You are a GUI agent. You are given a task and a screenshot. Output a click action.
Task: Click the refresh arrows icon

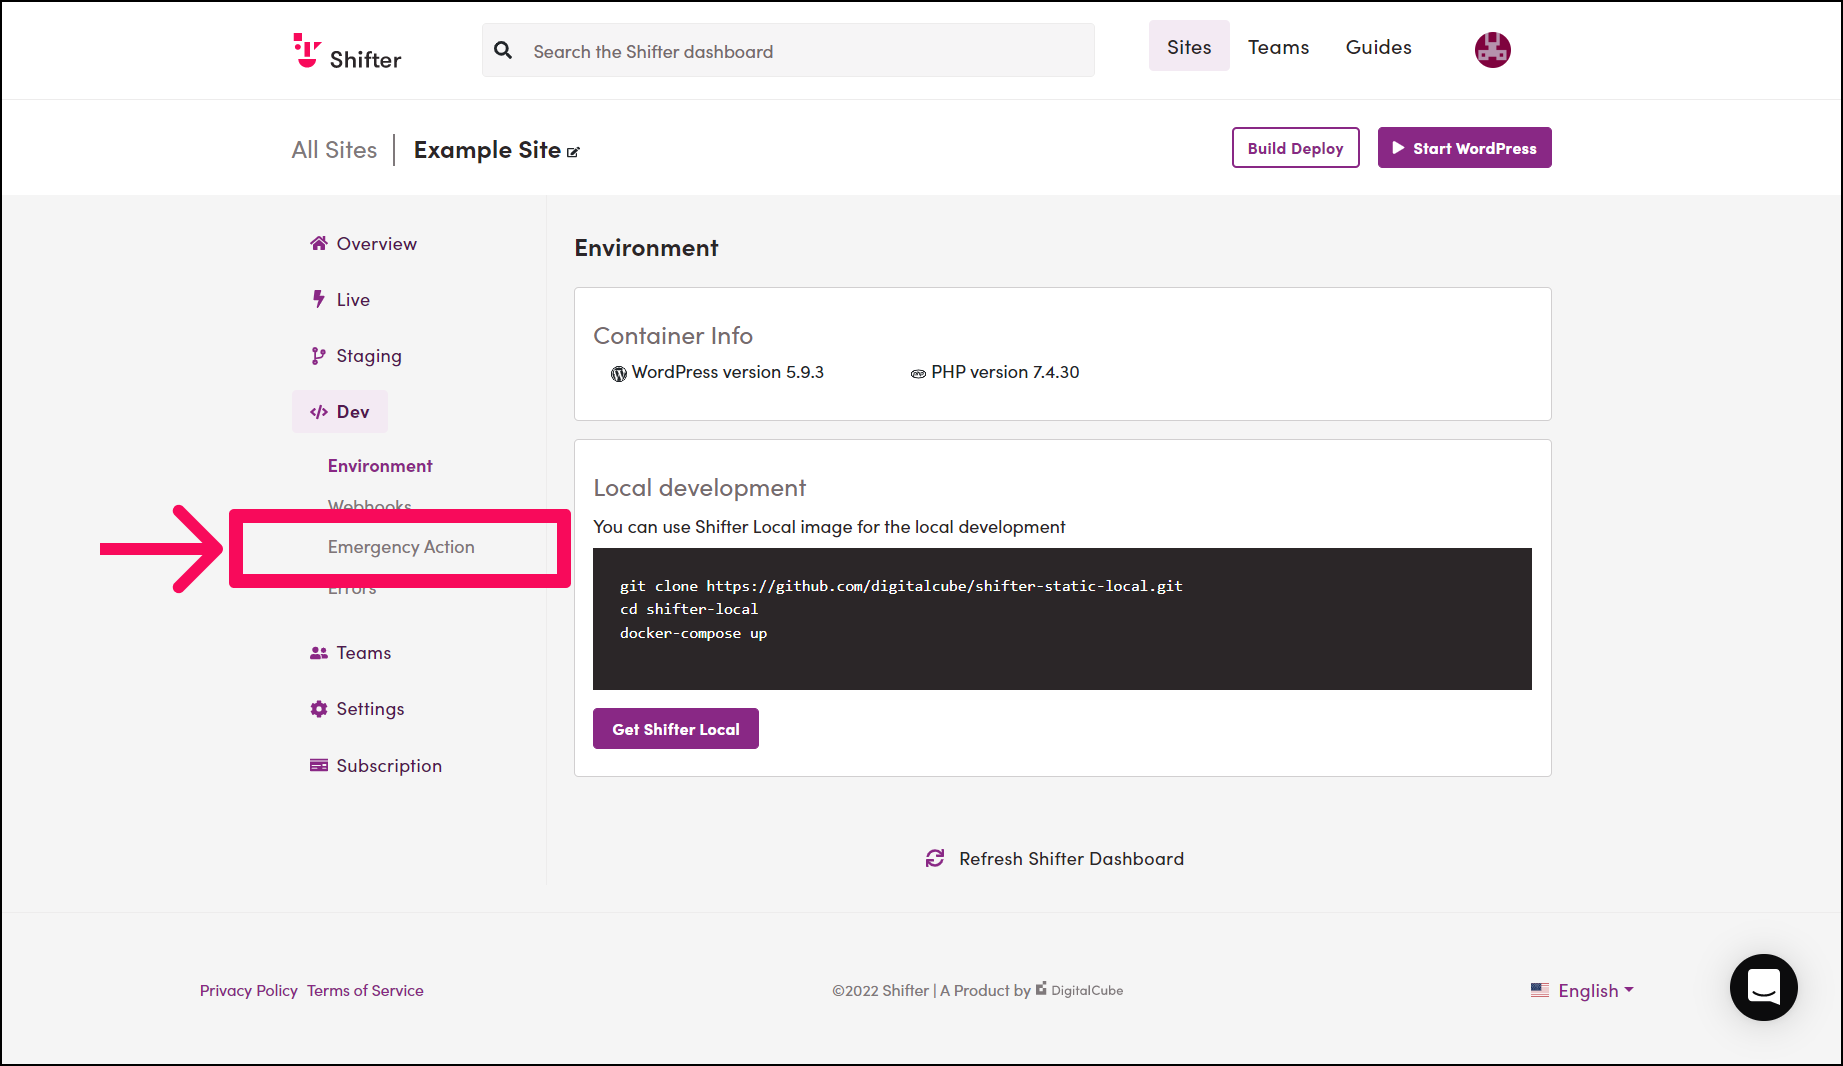click(x=935, y=858)
